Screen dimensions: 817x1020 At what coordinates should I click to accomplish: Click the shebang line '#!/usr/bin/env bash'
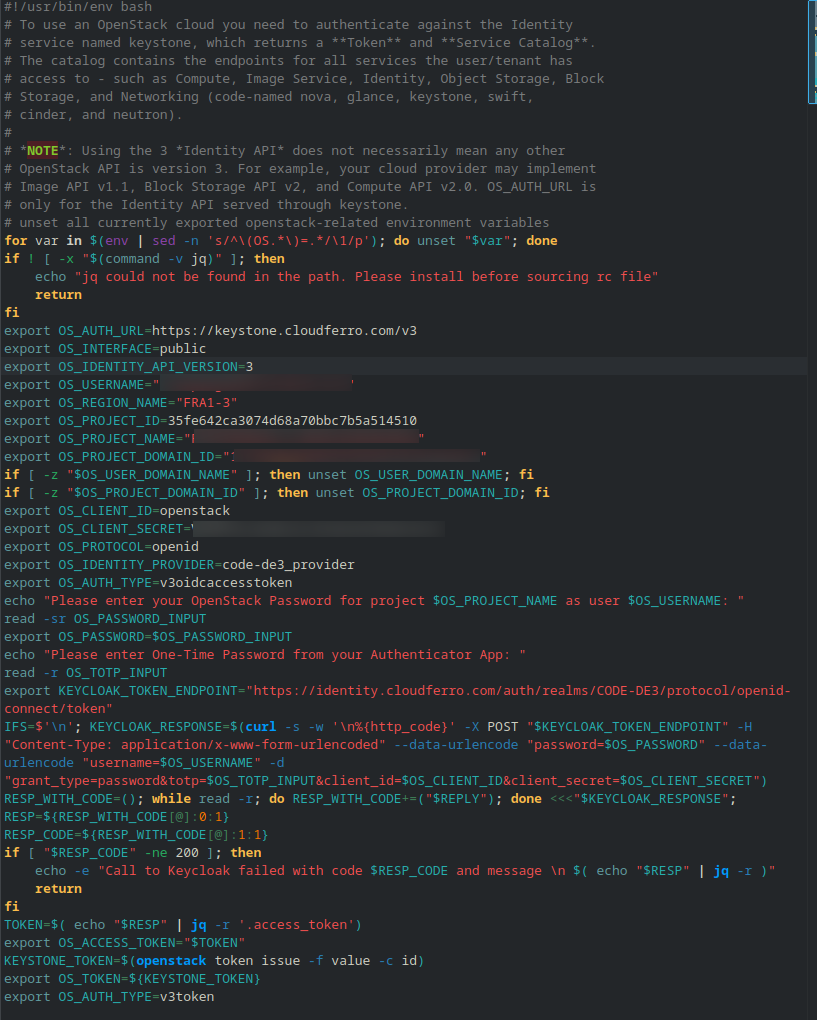coord(78,7)
